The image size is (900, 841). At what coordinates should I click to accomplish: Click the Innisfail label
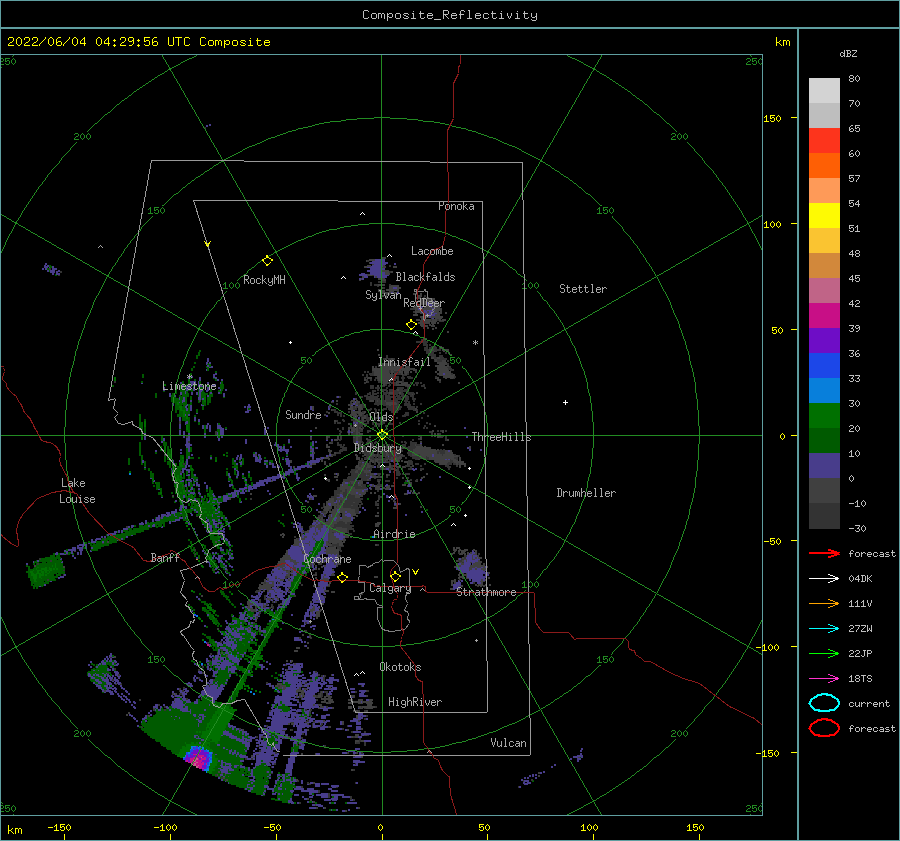tap(404, 362)
